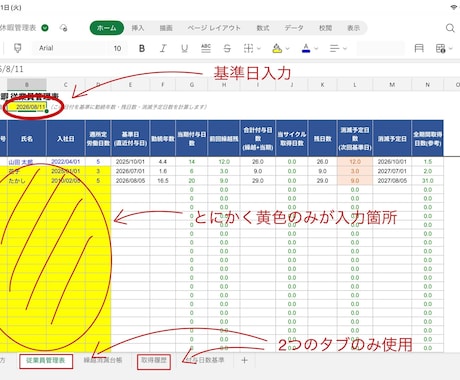This screenshot has height=380, width=460.
Task: Click the cell borders icon
Action: point(248,49)
